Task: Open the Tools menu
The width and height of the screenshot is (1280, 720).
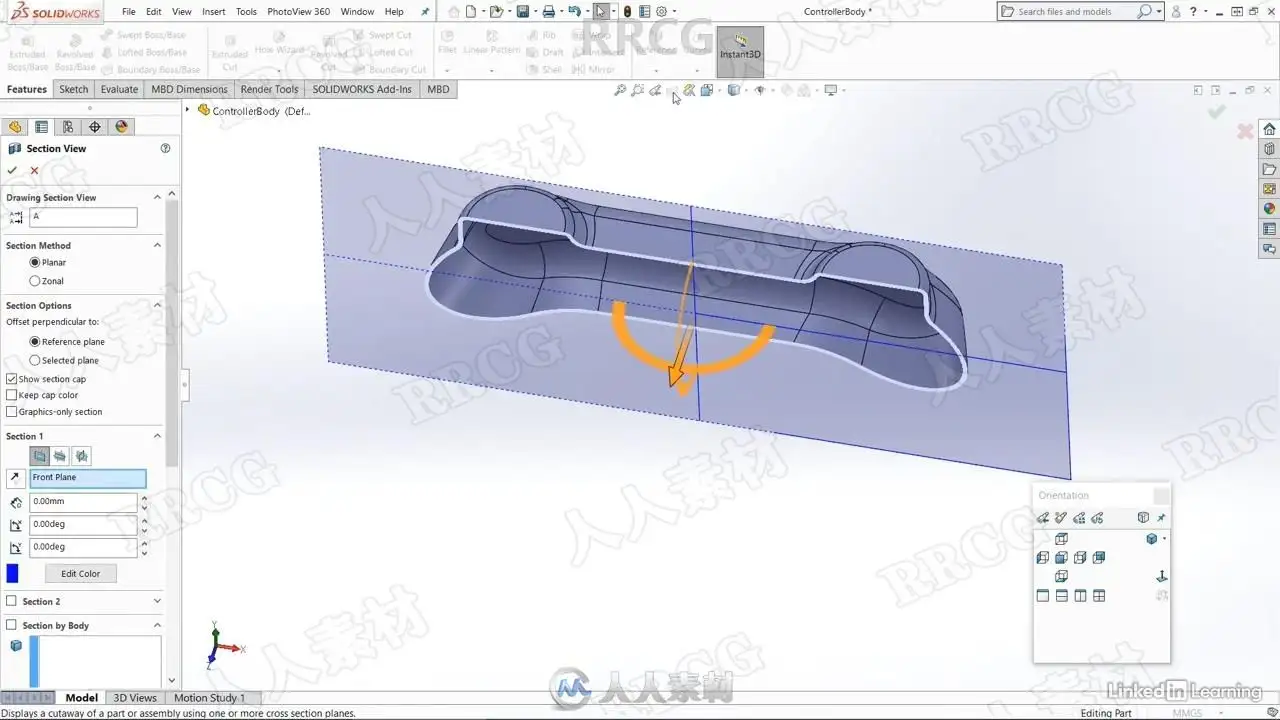Action: [246, 12]
